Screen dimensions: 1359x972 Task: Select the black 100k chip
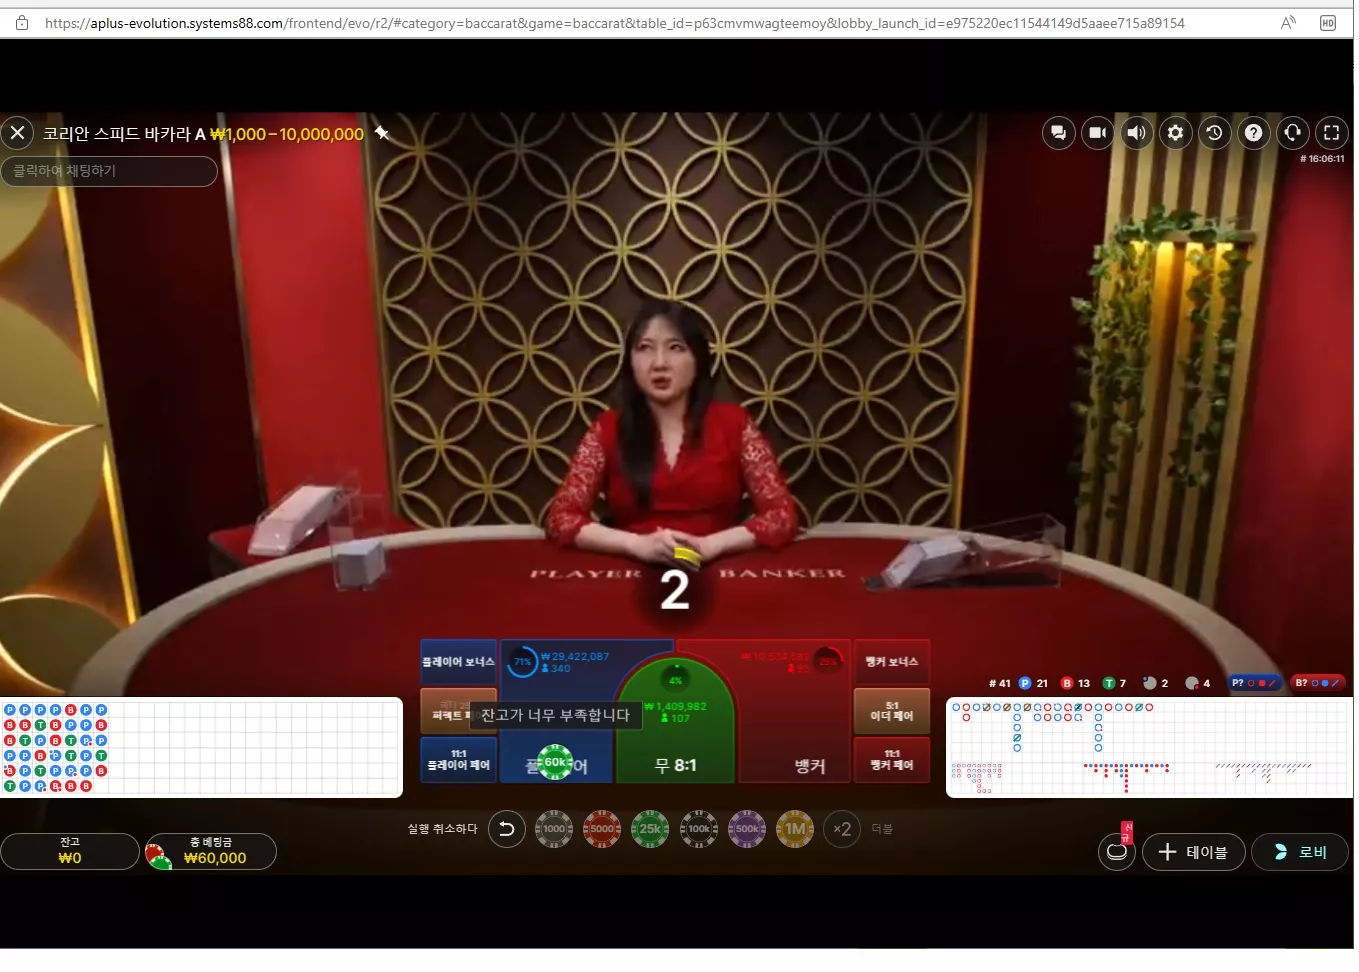699,829
